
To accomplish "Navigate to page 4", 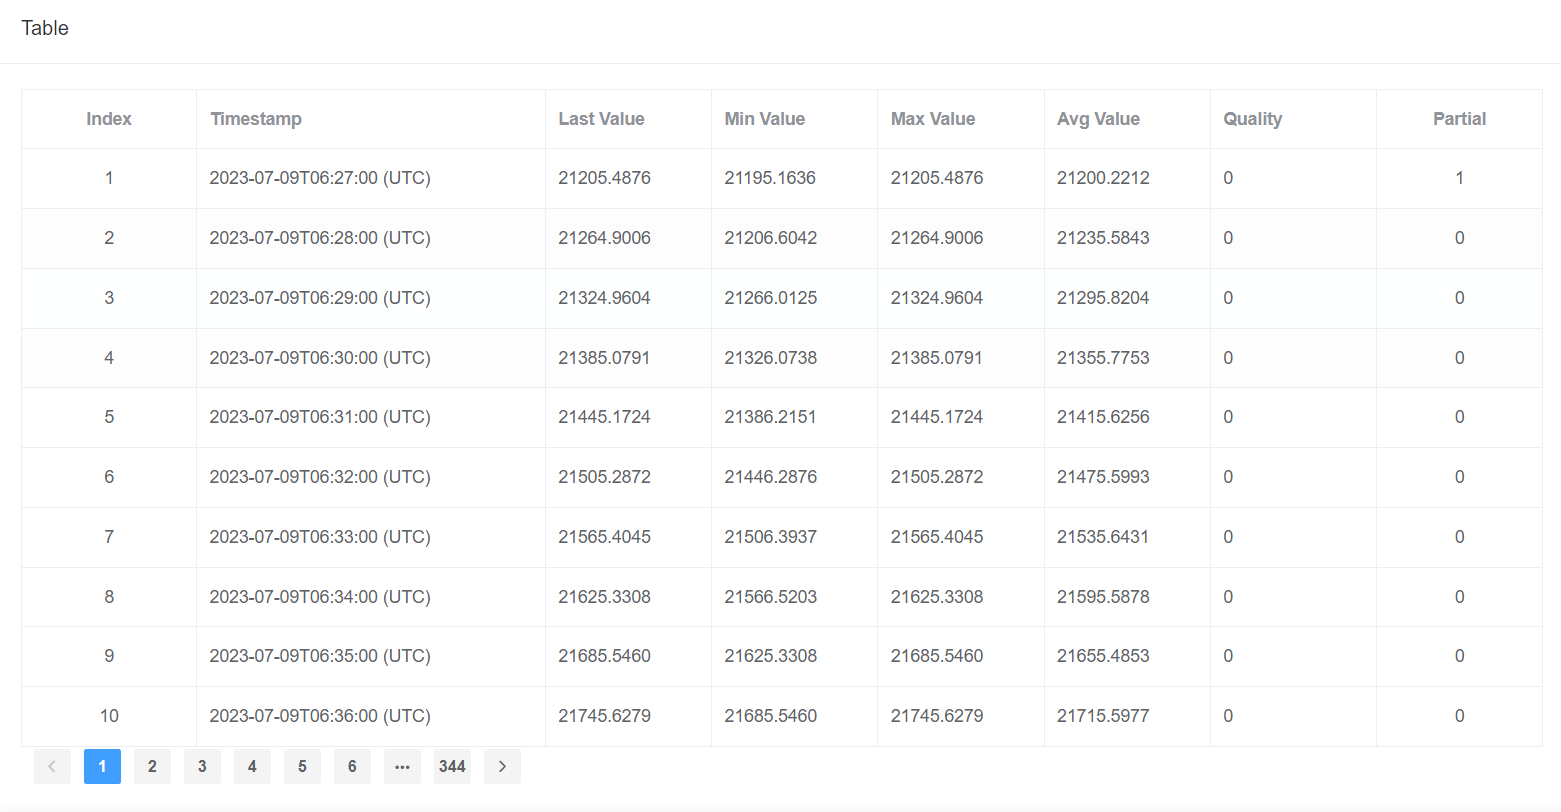I will (252, 767).
